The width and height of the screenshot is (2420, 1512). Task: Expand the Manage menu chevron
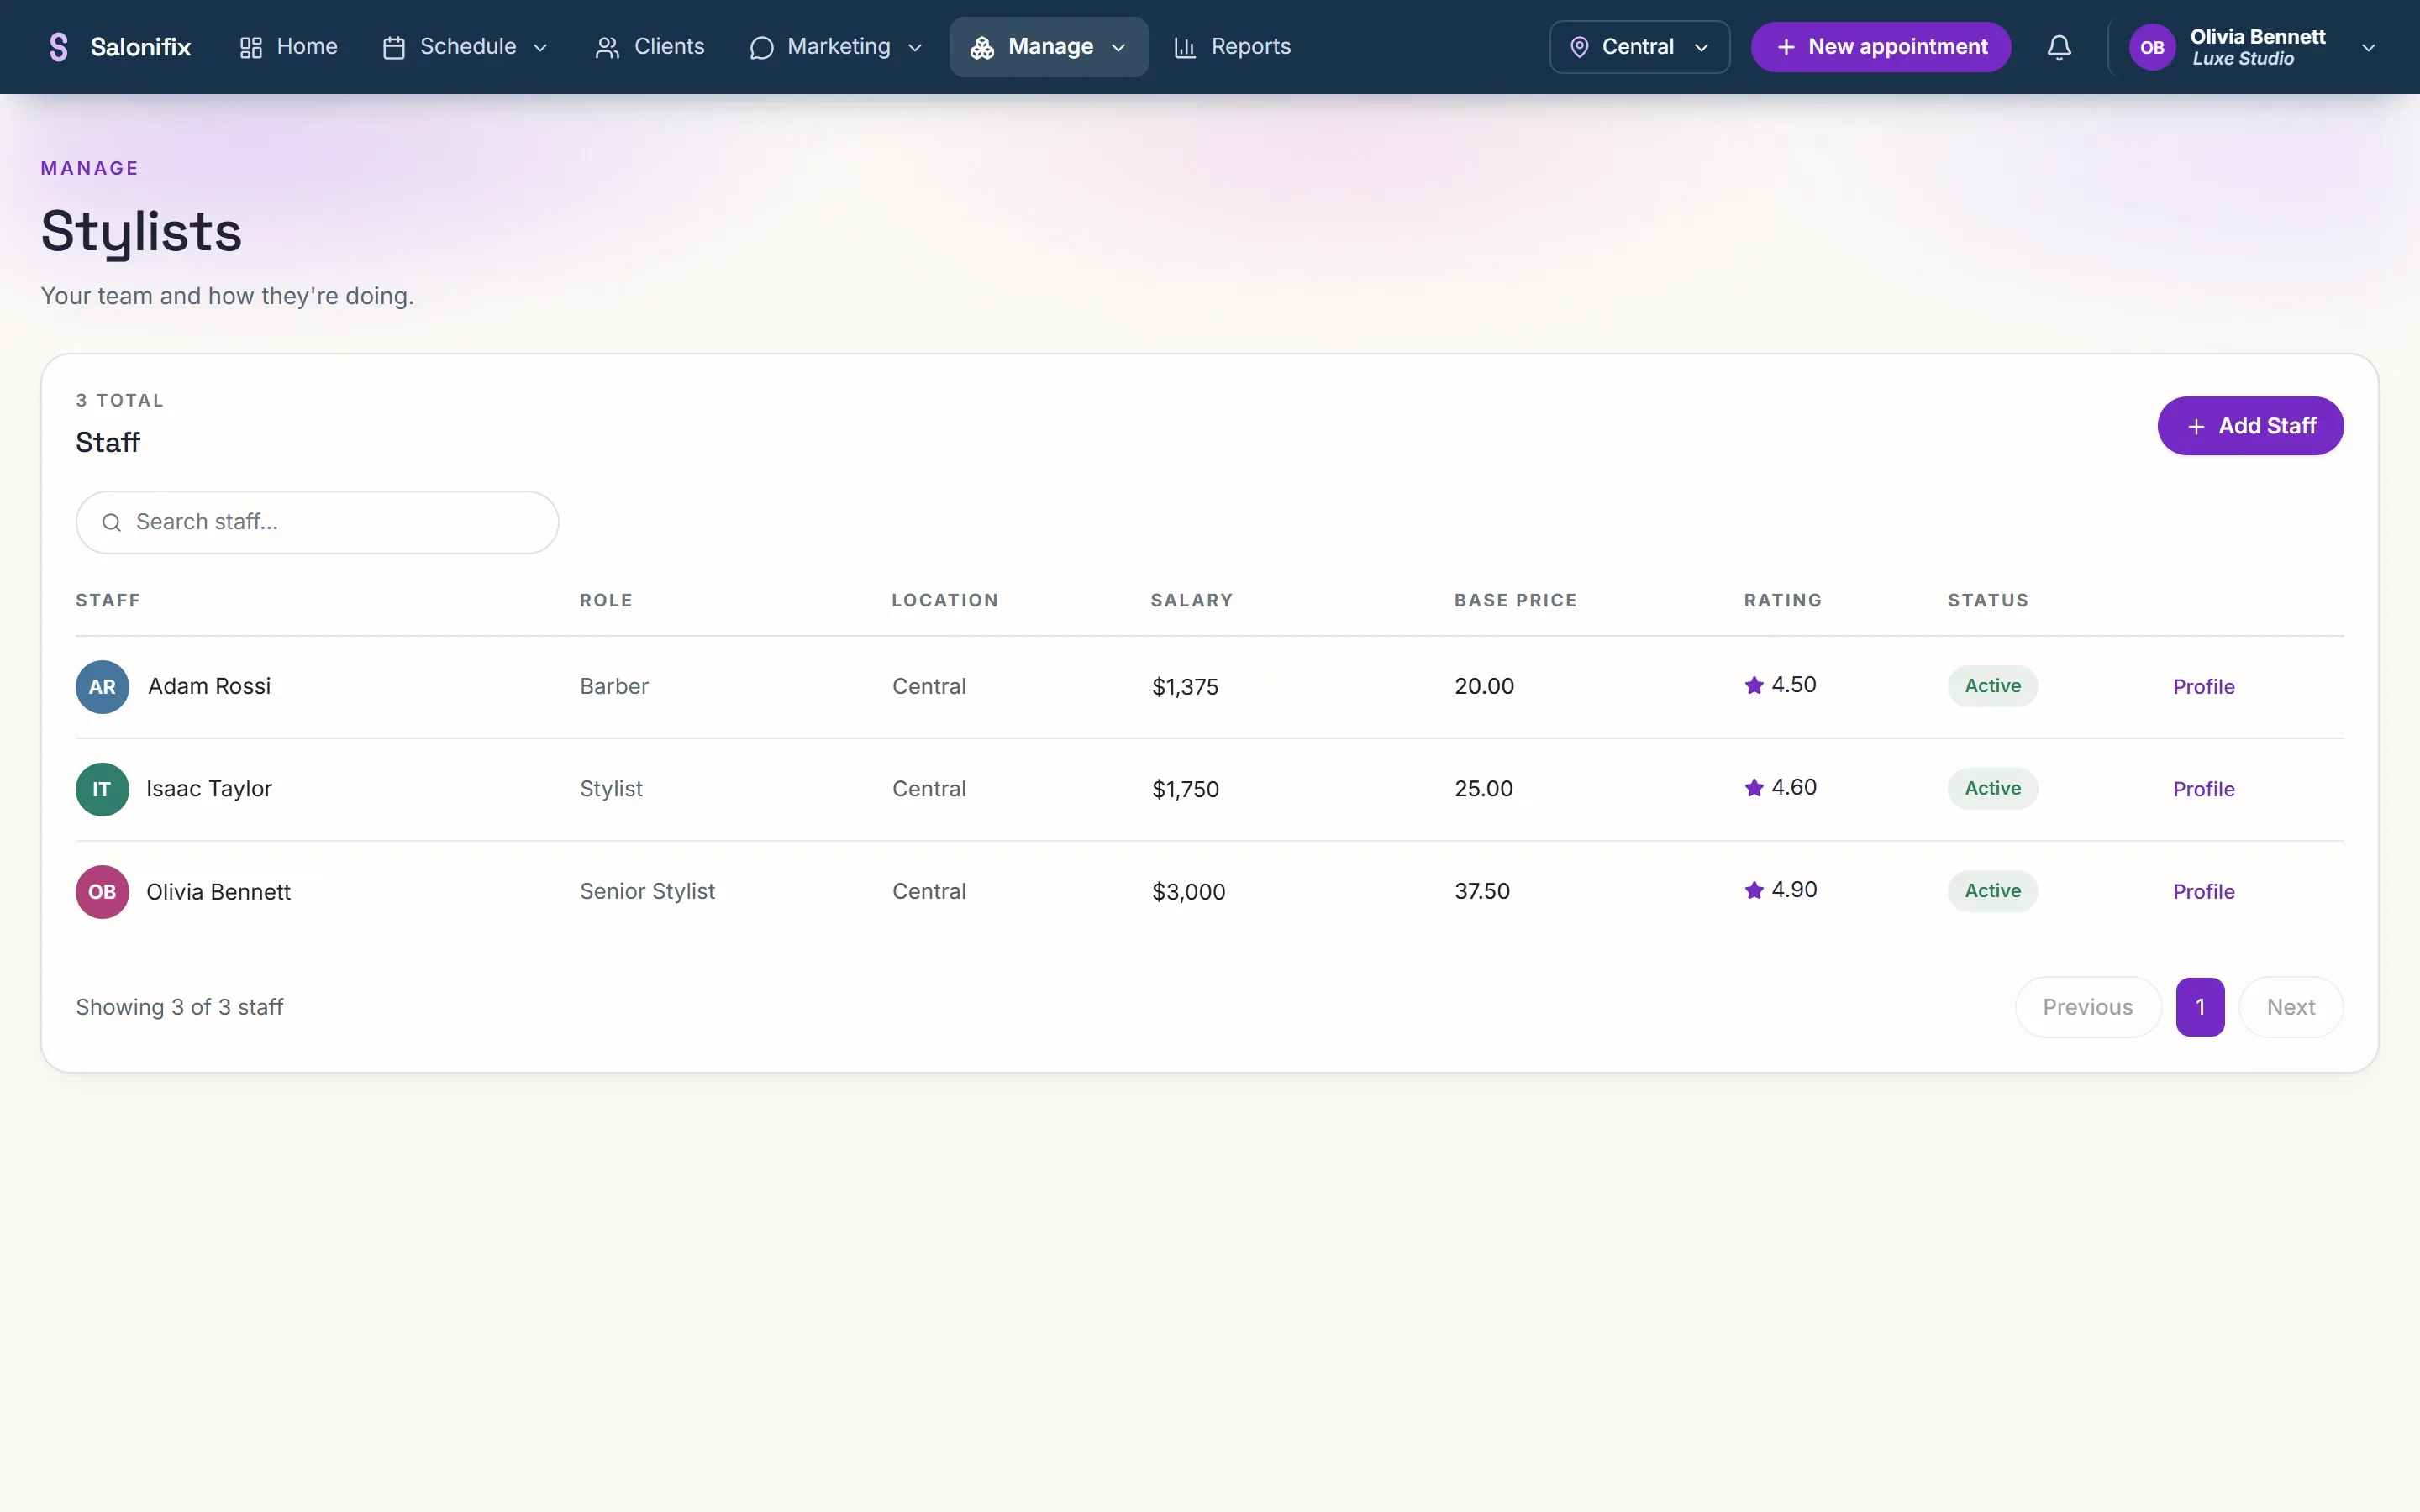pos(1118,47)
